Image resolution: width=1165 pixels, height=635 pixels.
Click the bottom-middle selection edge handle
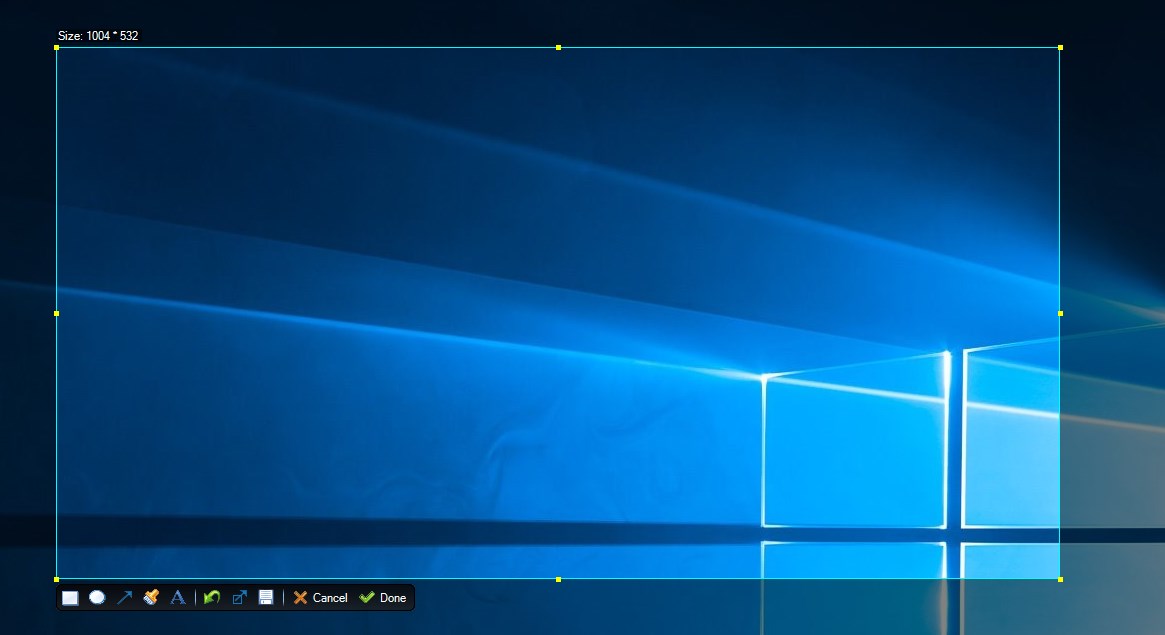tap(559, 579)
